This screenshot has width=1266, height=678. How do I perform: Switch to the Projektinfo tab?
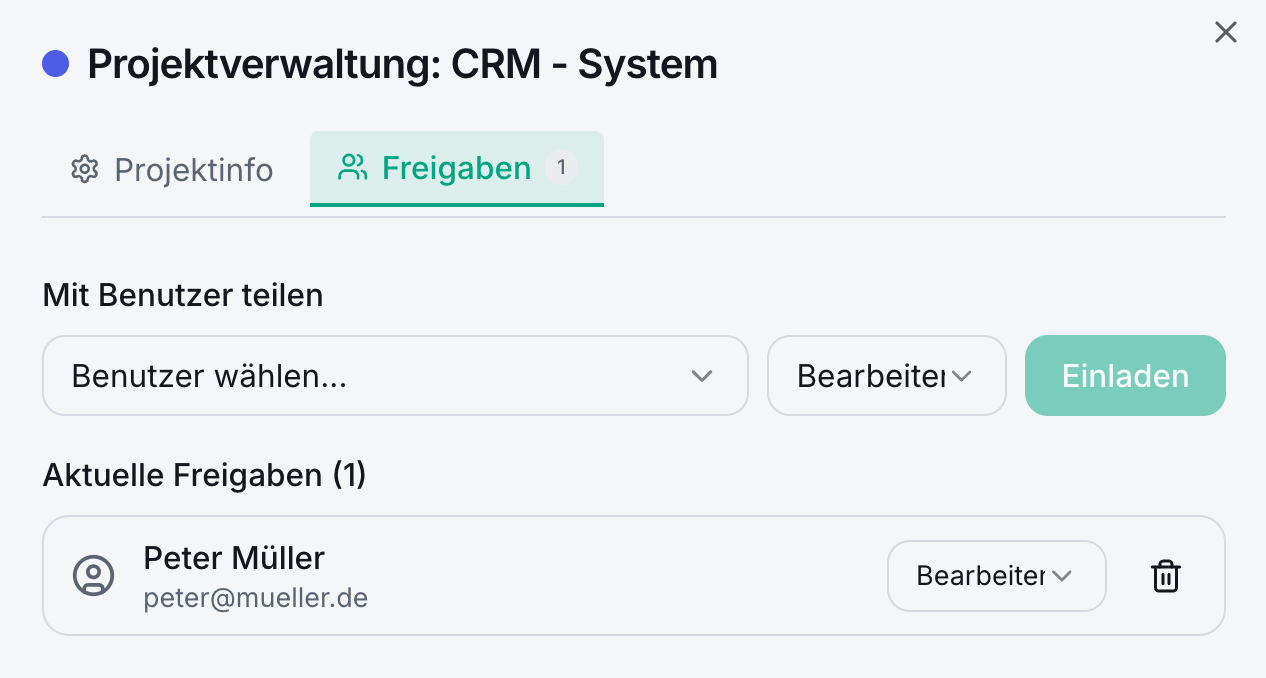tap(170, 169)
